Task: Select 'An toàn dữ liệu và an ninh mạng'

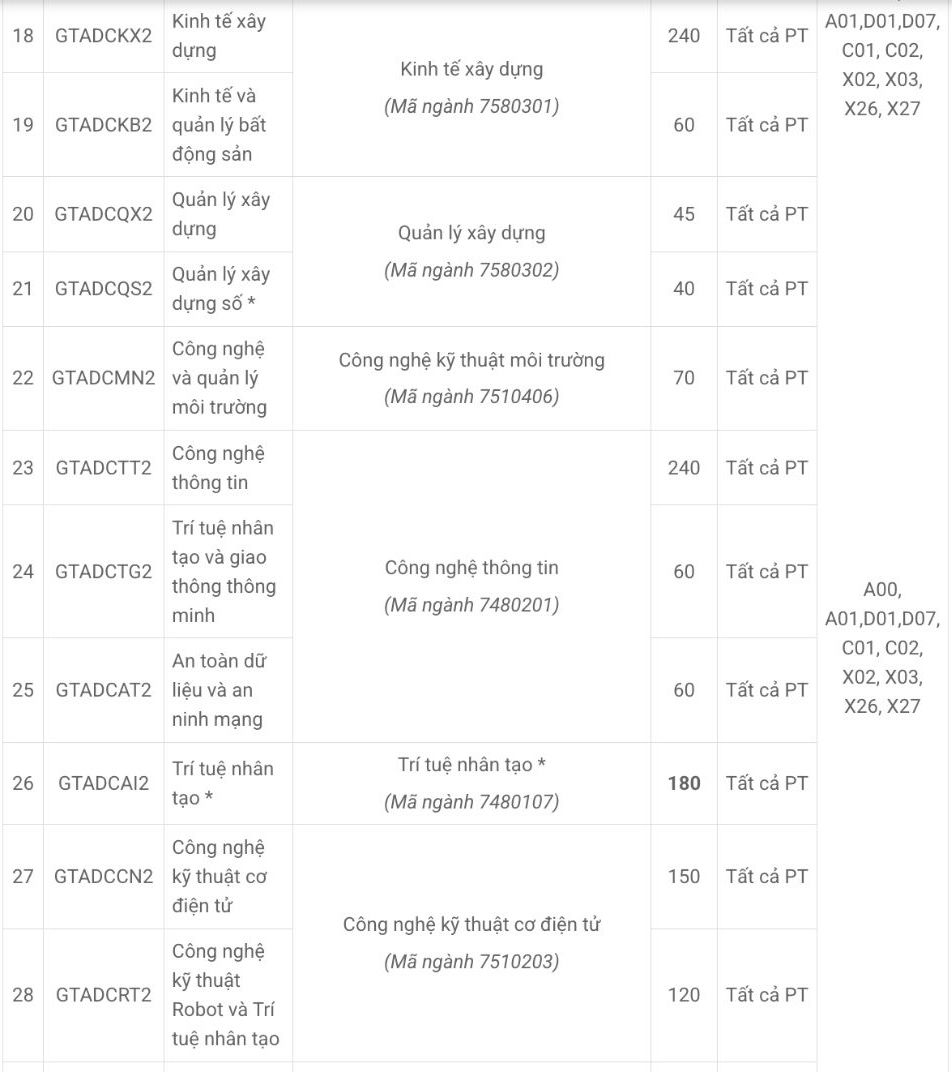Action: (x=219, y=690)
